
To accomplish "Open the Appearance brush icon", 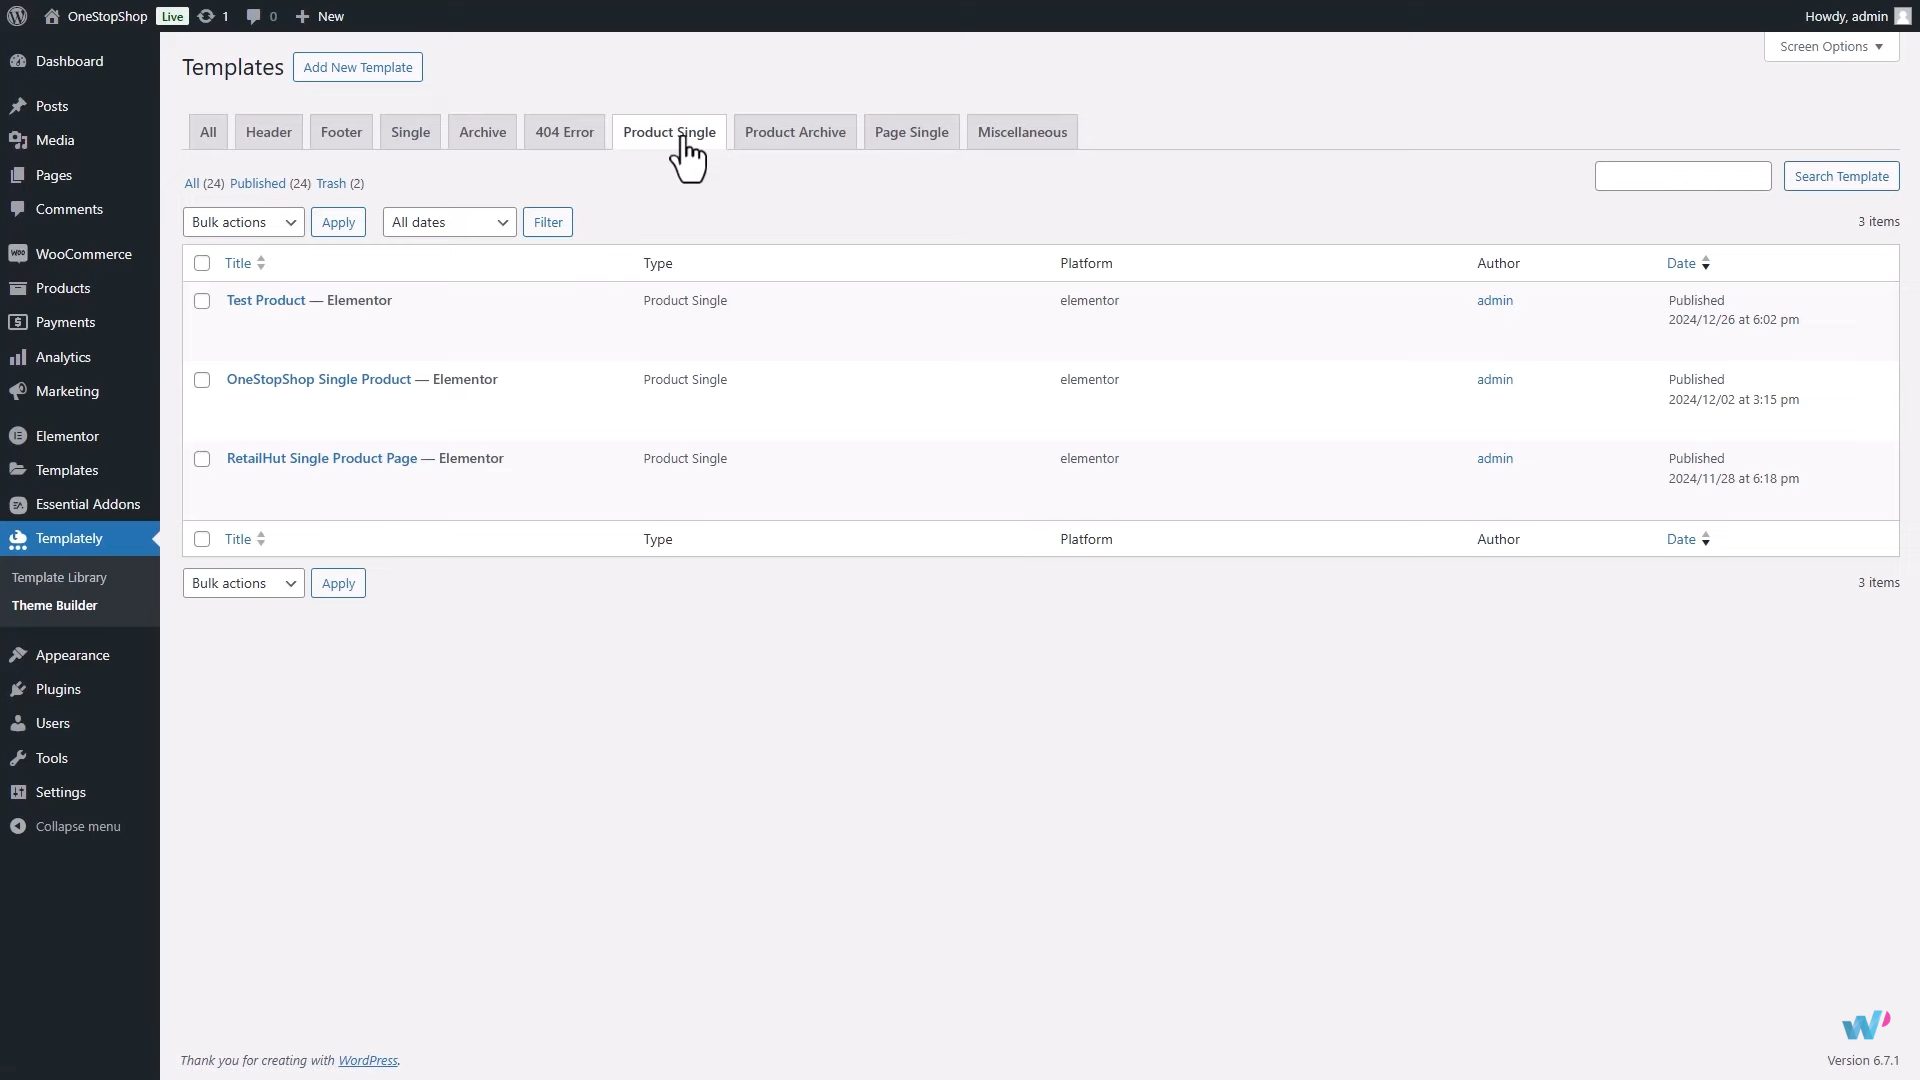I will click(18, 655).
